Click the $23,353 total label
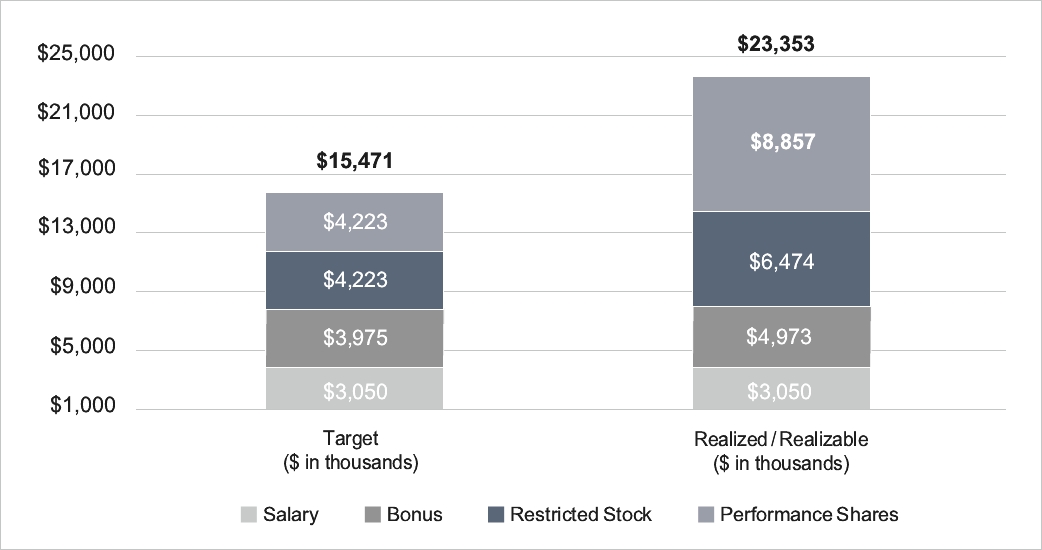 click(781, 44)
